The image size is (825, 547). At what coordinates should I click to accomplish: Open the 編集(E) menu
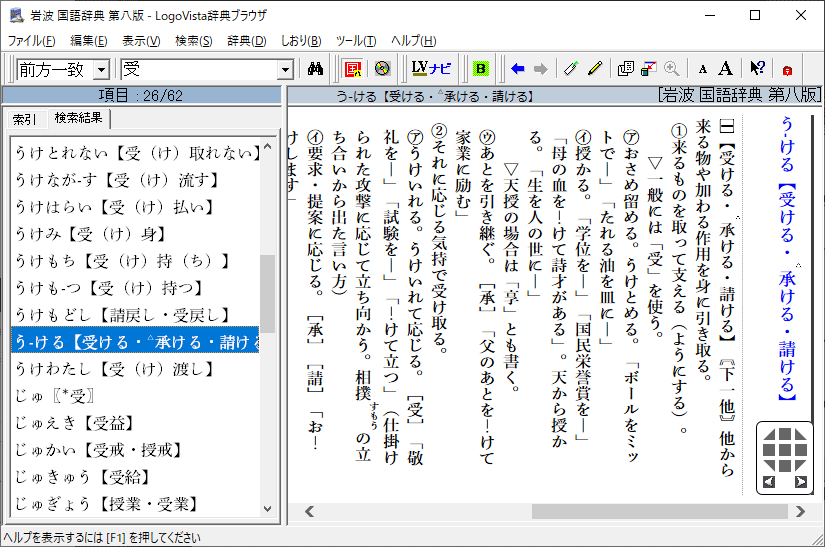click(88, 41)
